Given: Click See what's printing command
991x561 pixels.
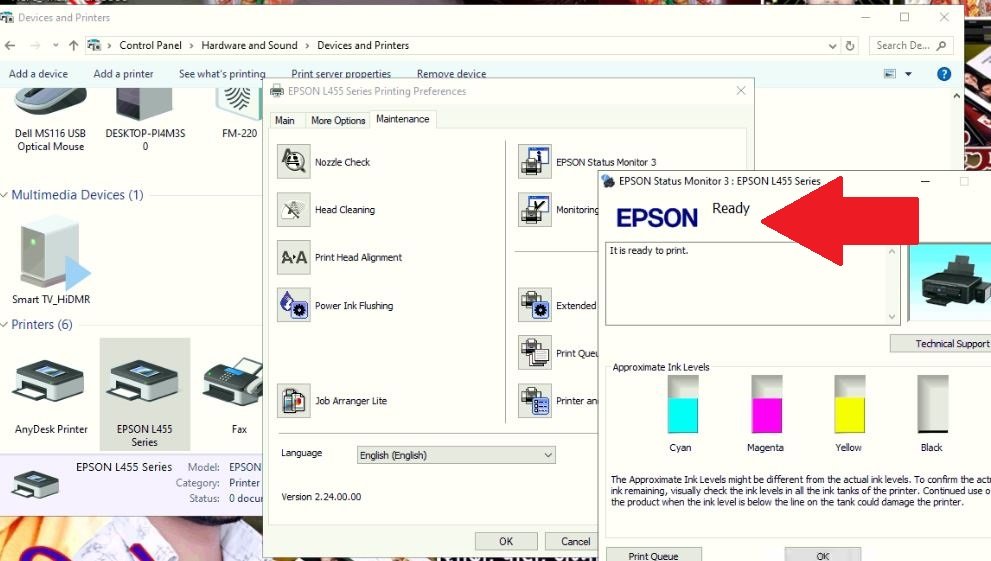Looking at the screenshot, I should click(x=222, y=74).
